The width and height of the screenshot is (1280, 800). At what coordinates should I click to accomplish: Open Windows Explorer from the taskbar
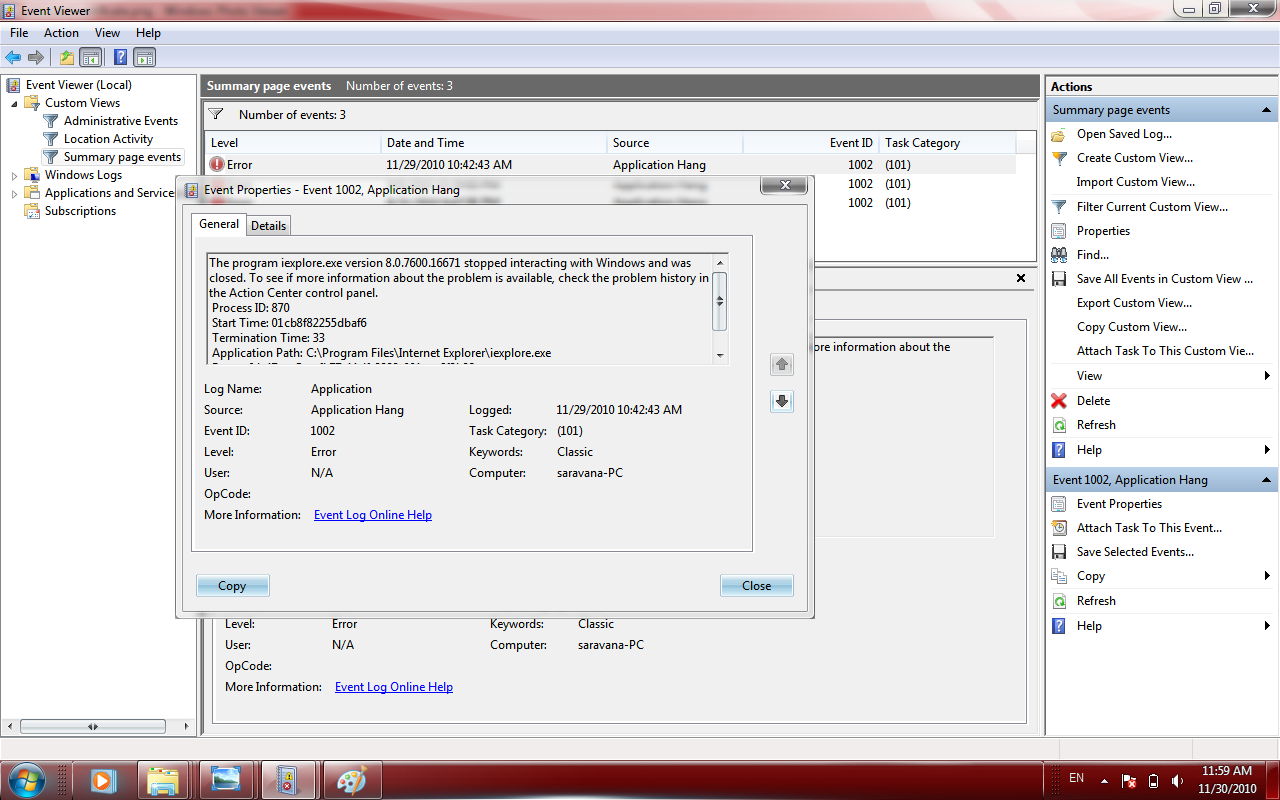coord(163,780)
